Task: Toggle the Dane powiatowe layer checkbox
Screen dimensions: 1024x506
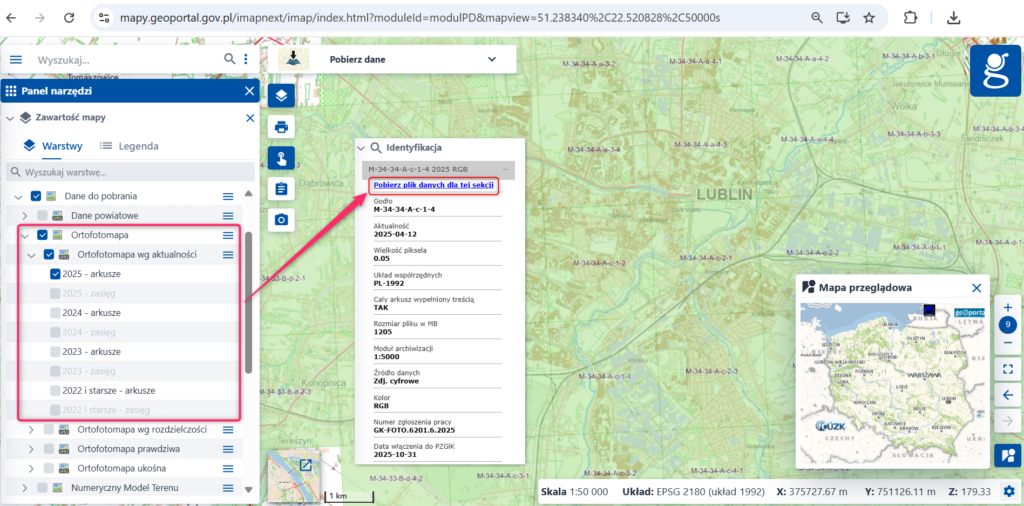Action: (42, 216)
